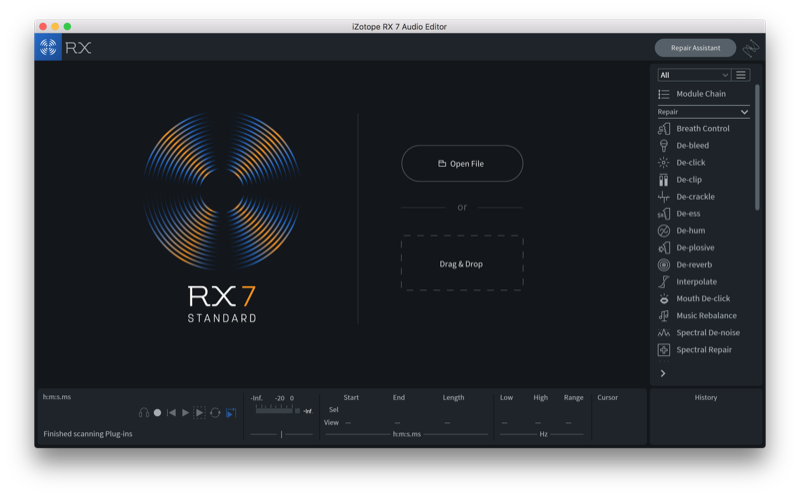
Task: Click the History panel header
Action: click(x=706, y=397)
